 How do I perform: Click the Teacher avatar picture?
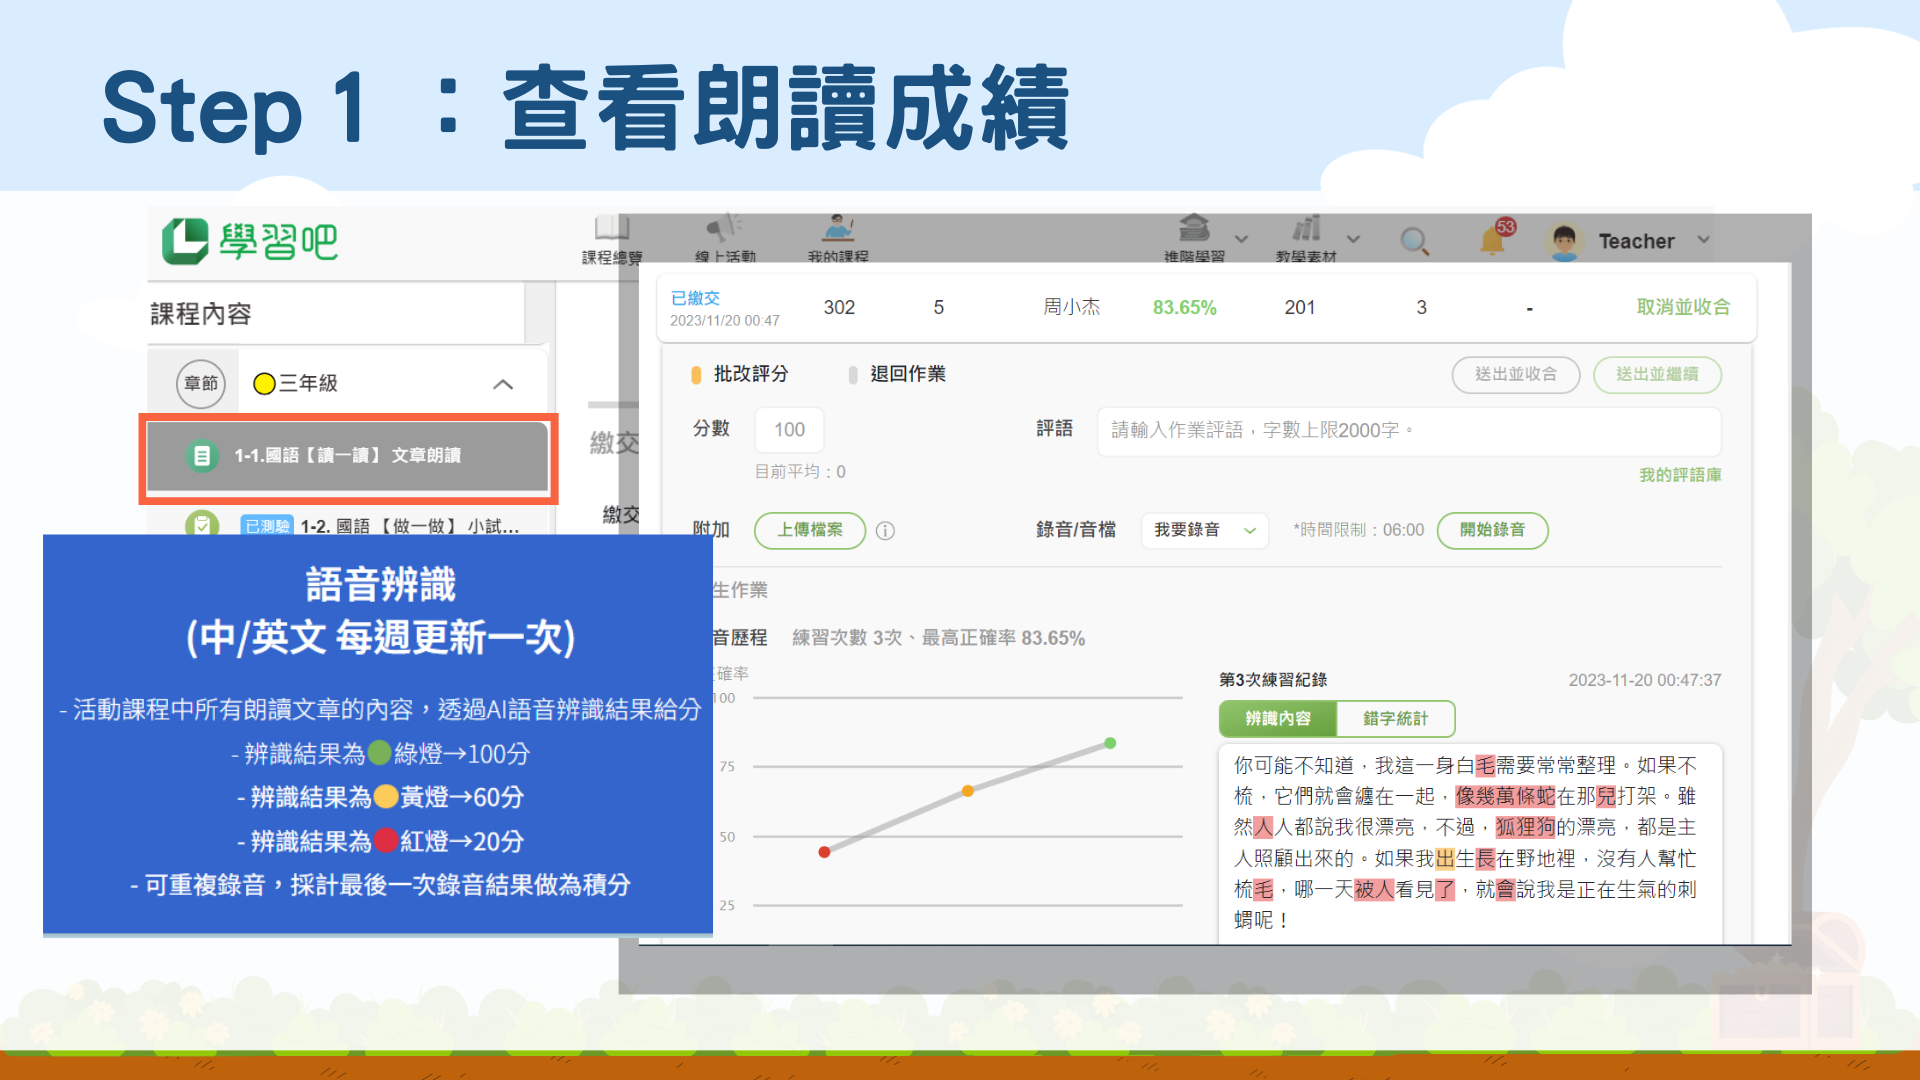tap(1564, 241)
